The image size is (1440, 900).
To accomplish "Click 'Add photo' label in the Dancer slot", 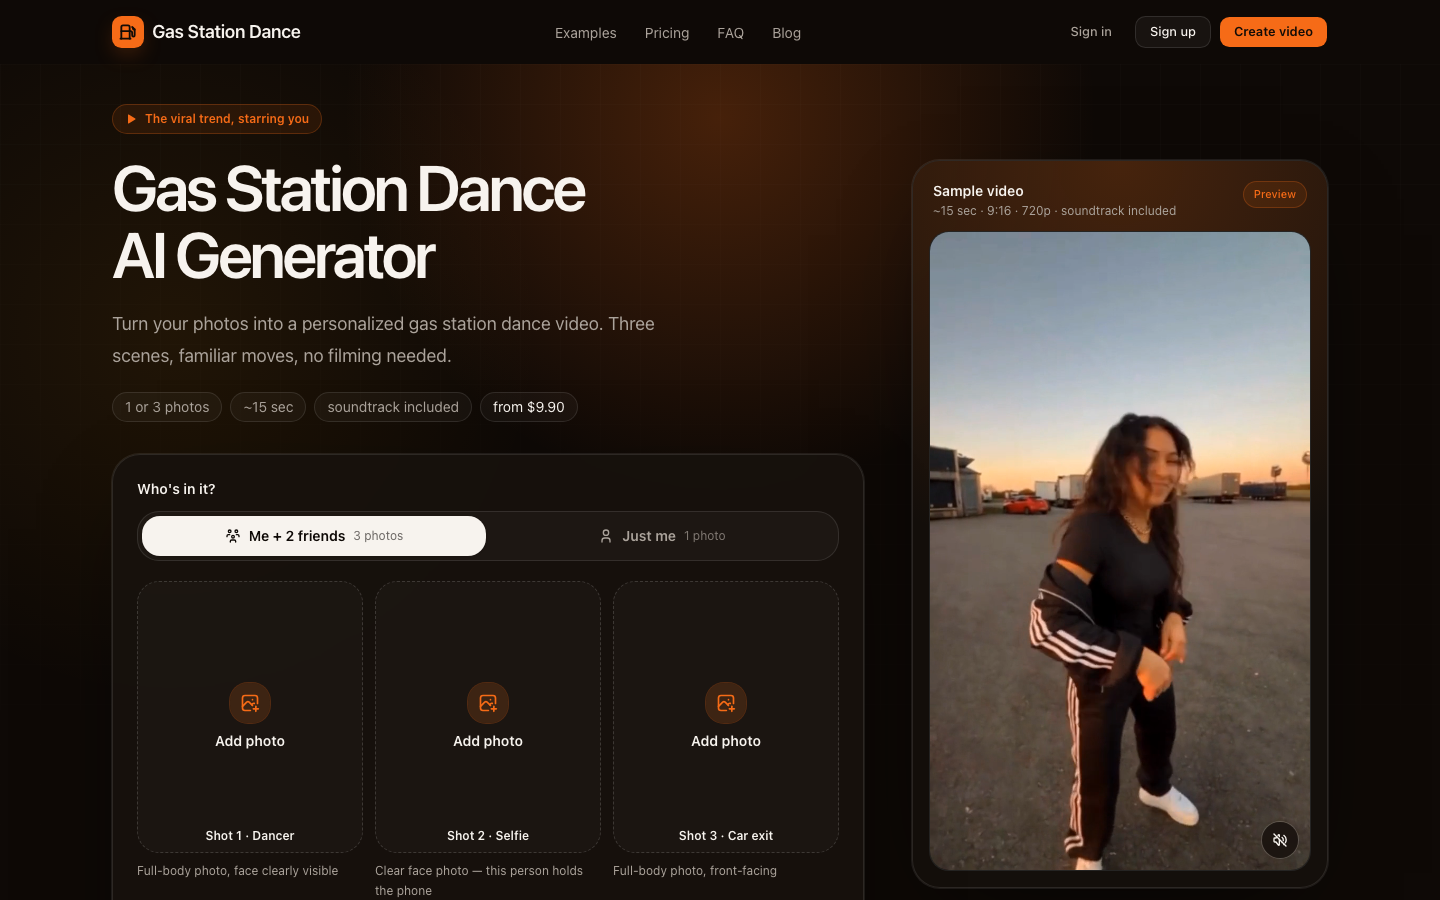I will [250, 741].
